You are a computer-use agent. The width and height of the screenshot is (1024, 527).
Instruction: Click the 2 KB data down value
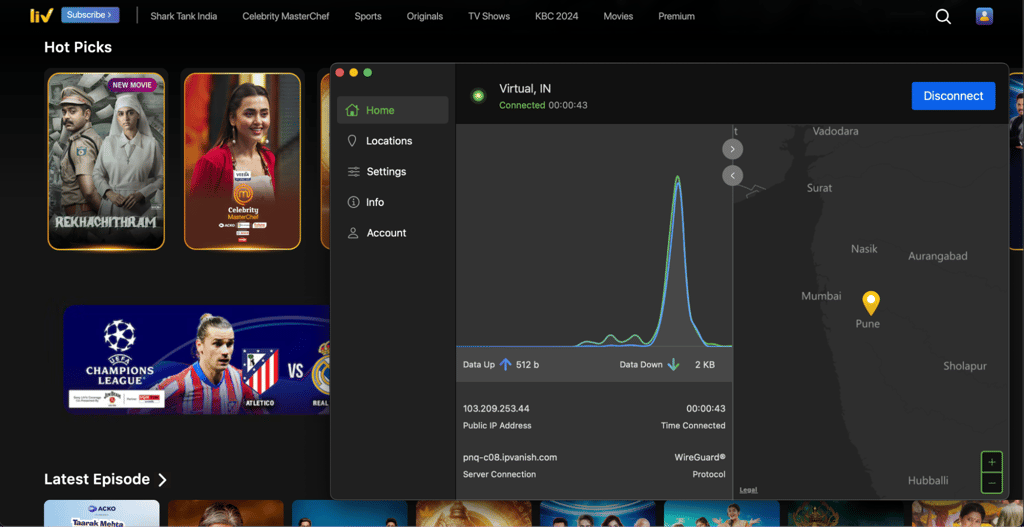point(705,365)
